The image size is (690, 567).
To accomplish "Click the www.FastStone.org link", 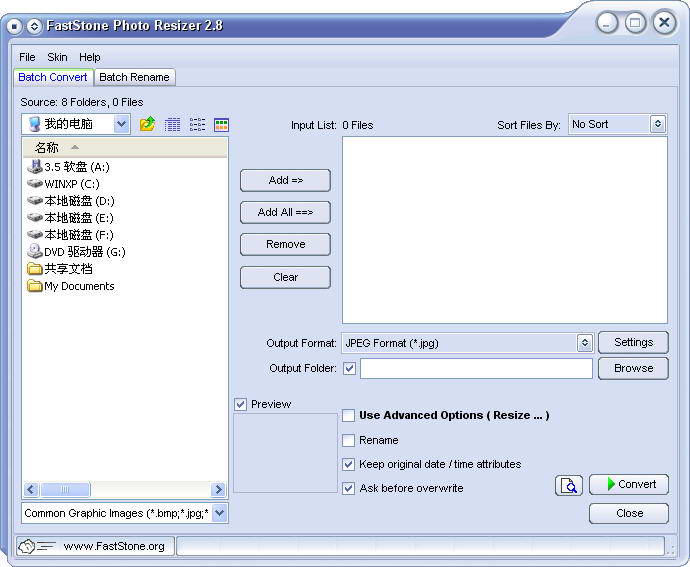I will pos(114,546).
